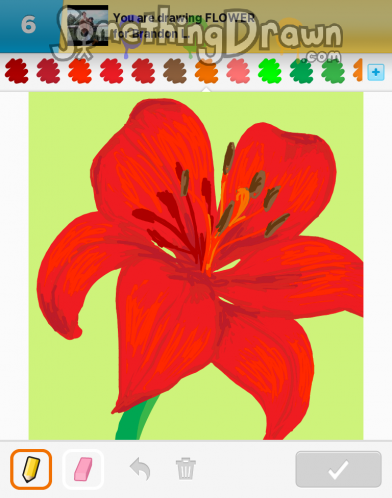Choose the dark green color swatch
Image resolution: width=392 pixels, height=498 pixels.
(302, 71)
